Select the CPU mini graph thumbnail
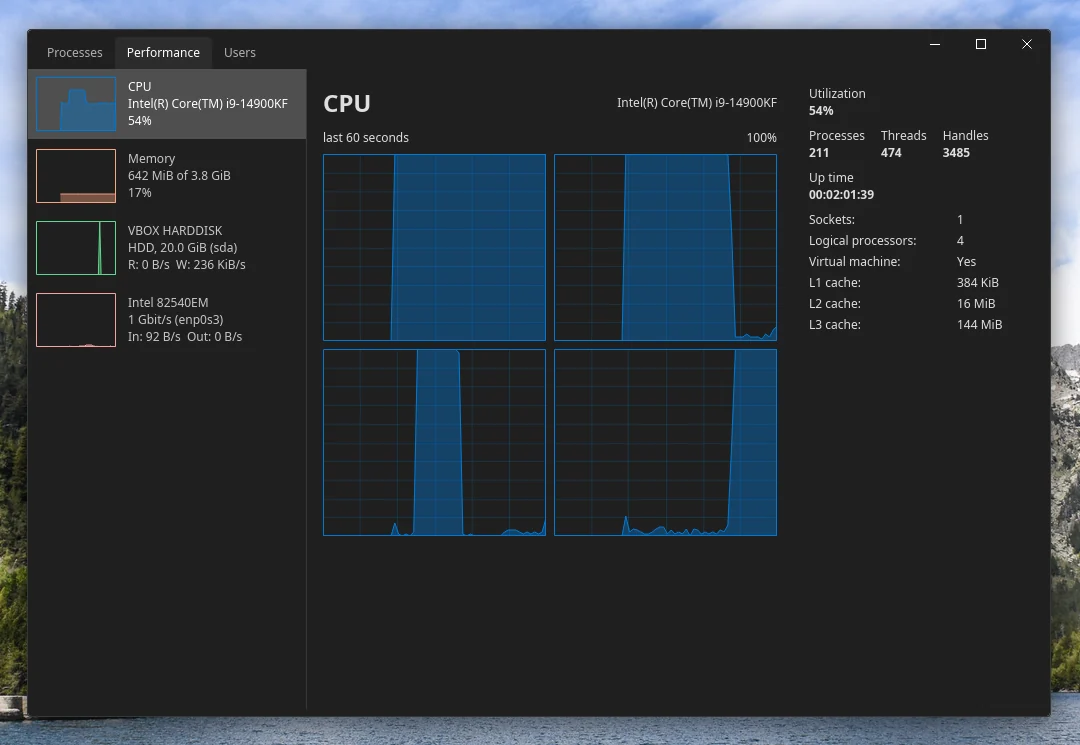Viewport: 1080px width, 745px height. click(x=76, y=103)
